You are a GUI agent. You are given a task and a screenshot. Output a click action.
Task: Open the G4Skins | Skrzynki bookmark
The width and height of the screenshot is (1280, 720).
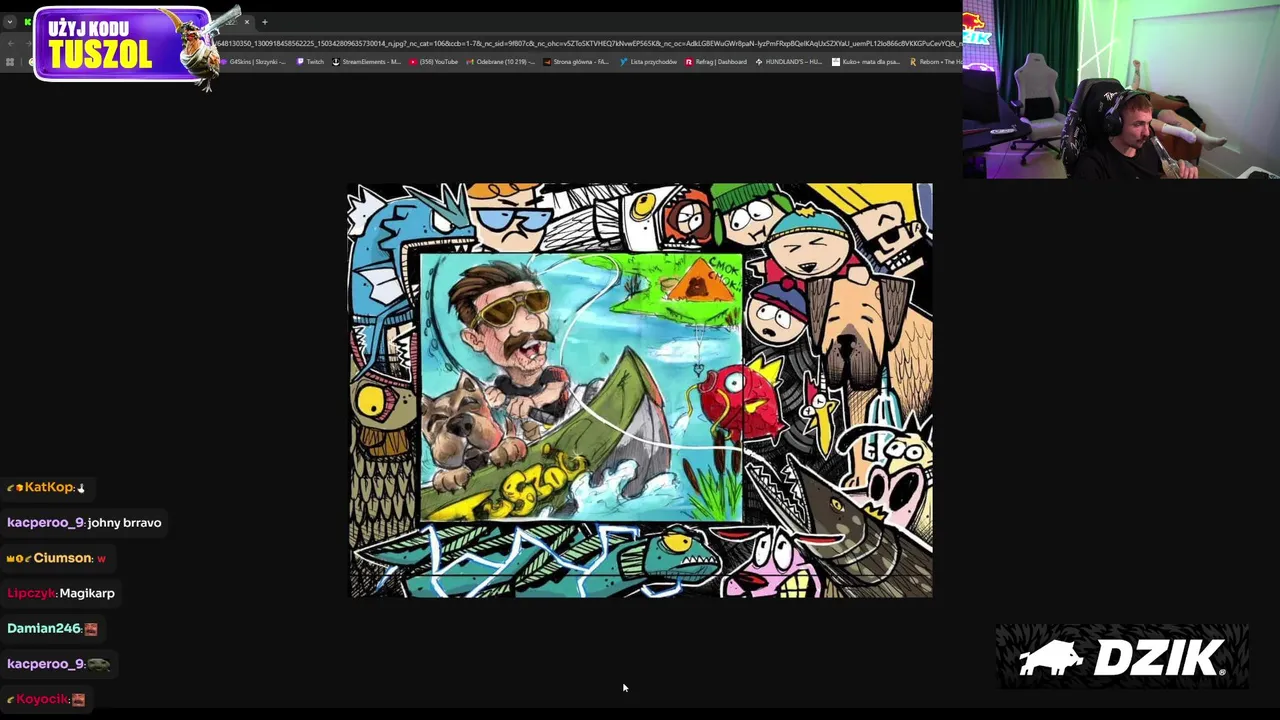coord(252,62)
